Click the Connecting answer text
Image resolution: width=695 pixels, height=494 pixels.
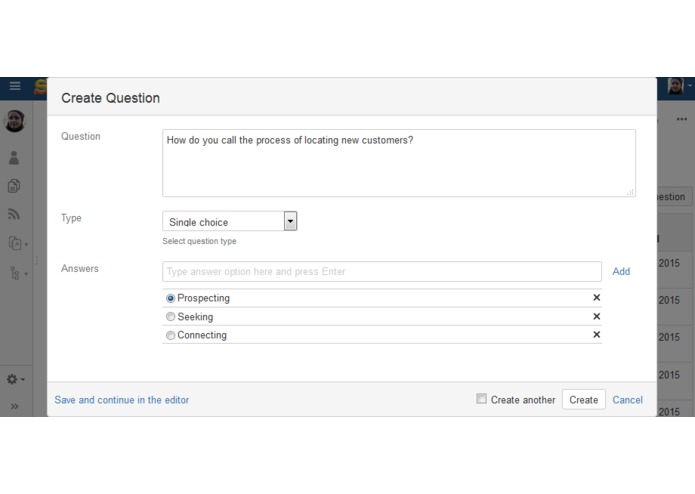click(202, 335)
